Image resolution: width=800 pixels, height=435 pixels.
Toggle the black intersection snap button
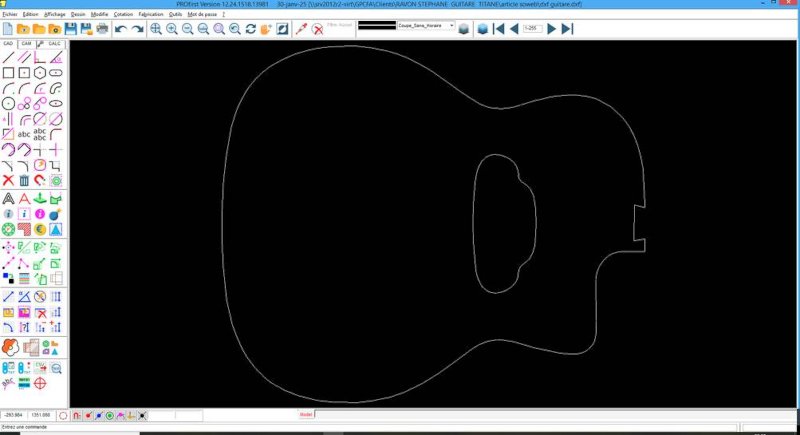(x=142, y=416)
